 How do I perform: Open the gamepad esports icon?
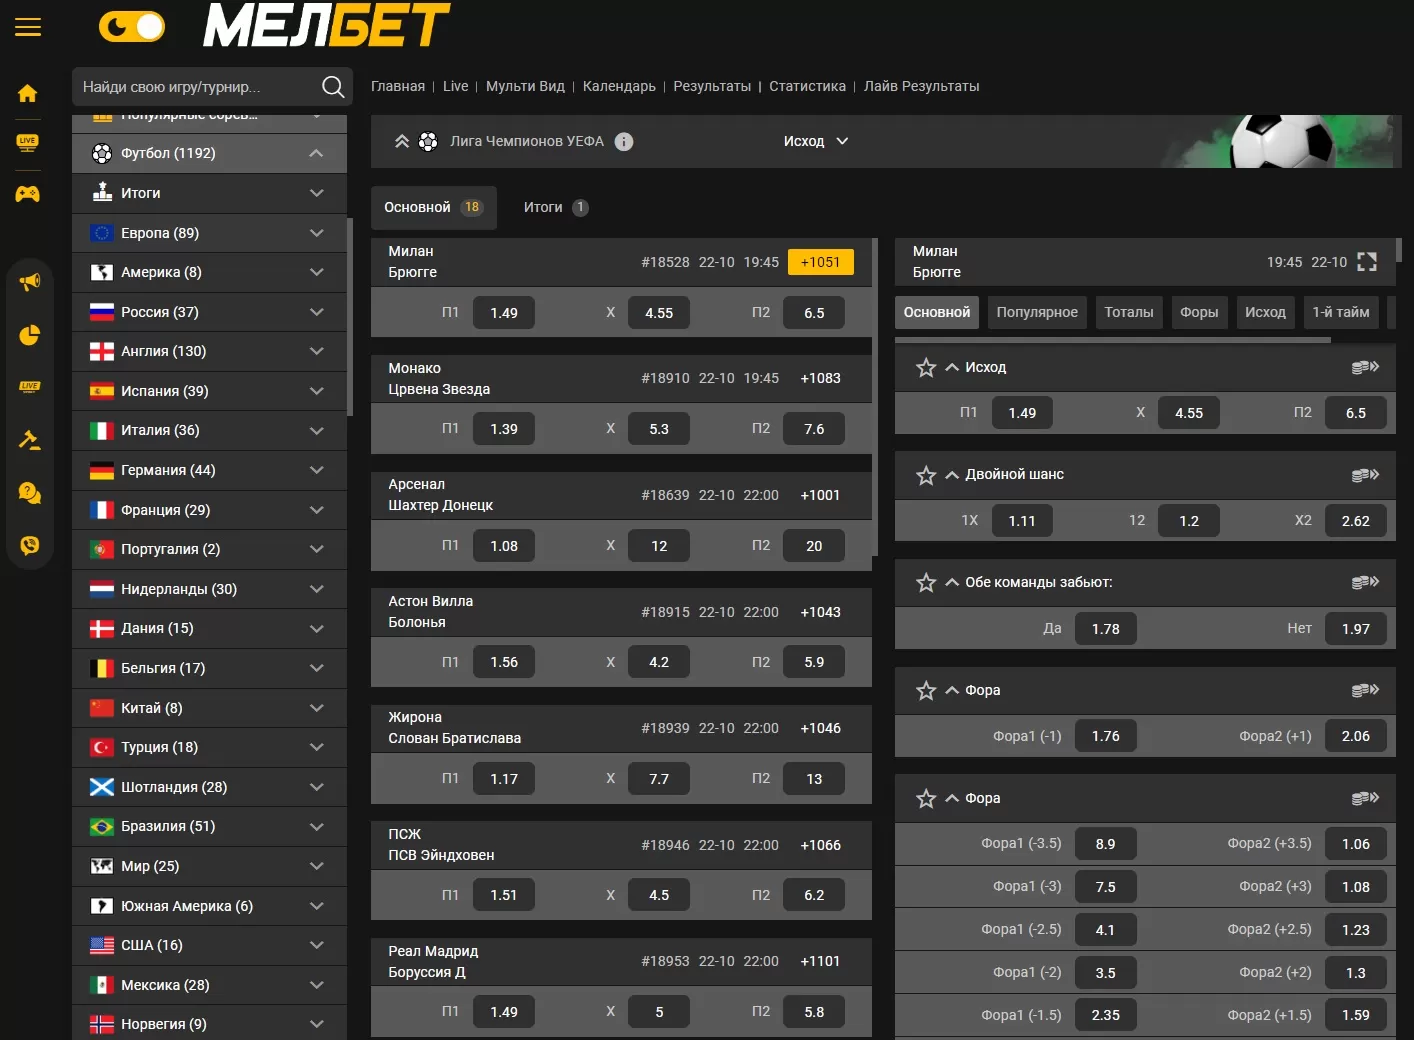[28, 194]
